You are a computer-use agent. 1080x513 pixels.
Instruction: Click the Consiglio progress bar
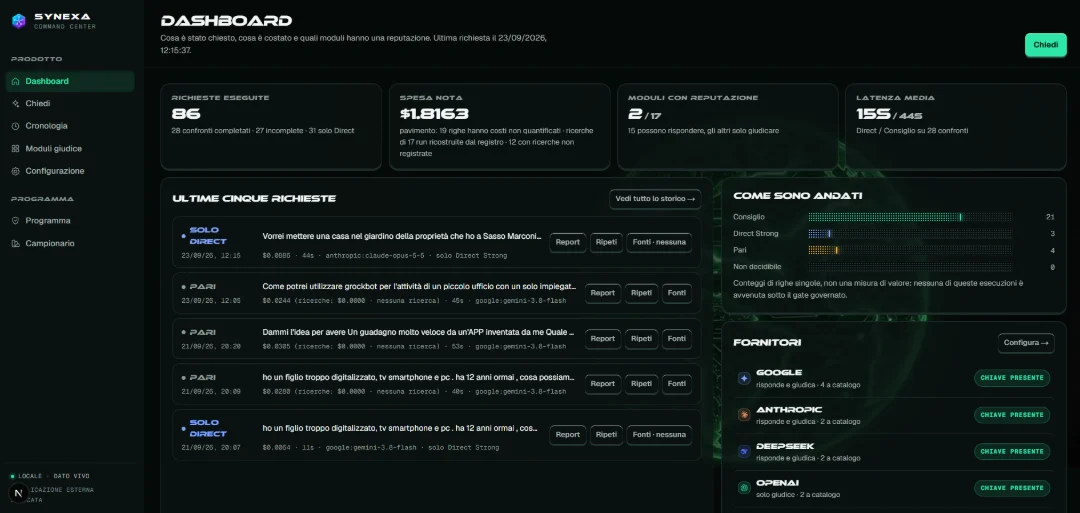[910, 217]
